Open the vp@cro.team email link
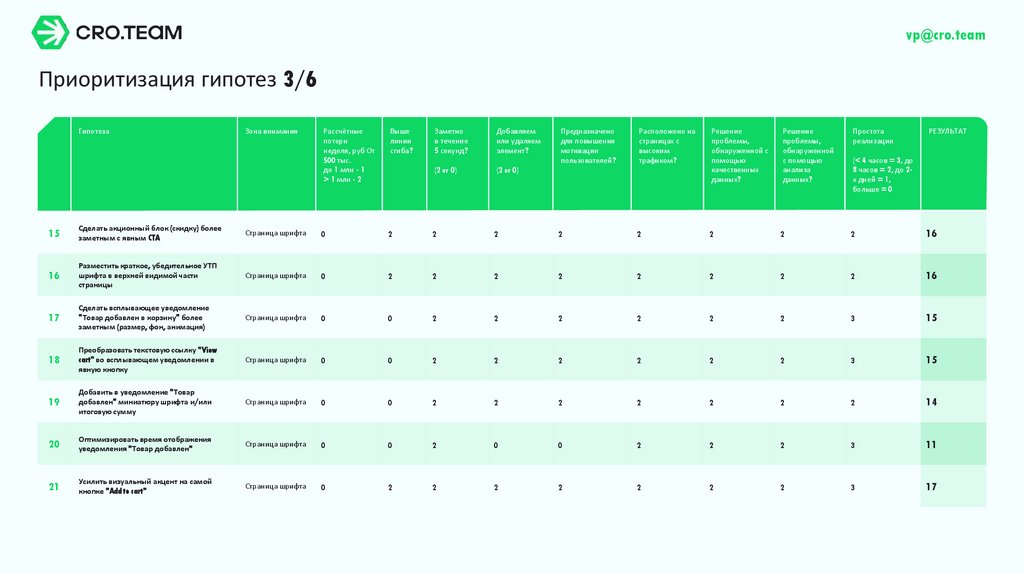The height and width of the screenshot is (574, 1024). (945, 35)
